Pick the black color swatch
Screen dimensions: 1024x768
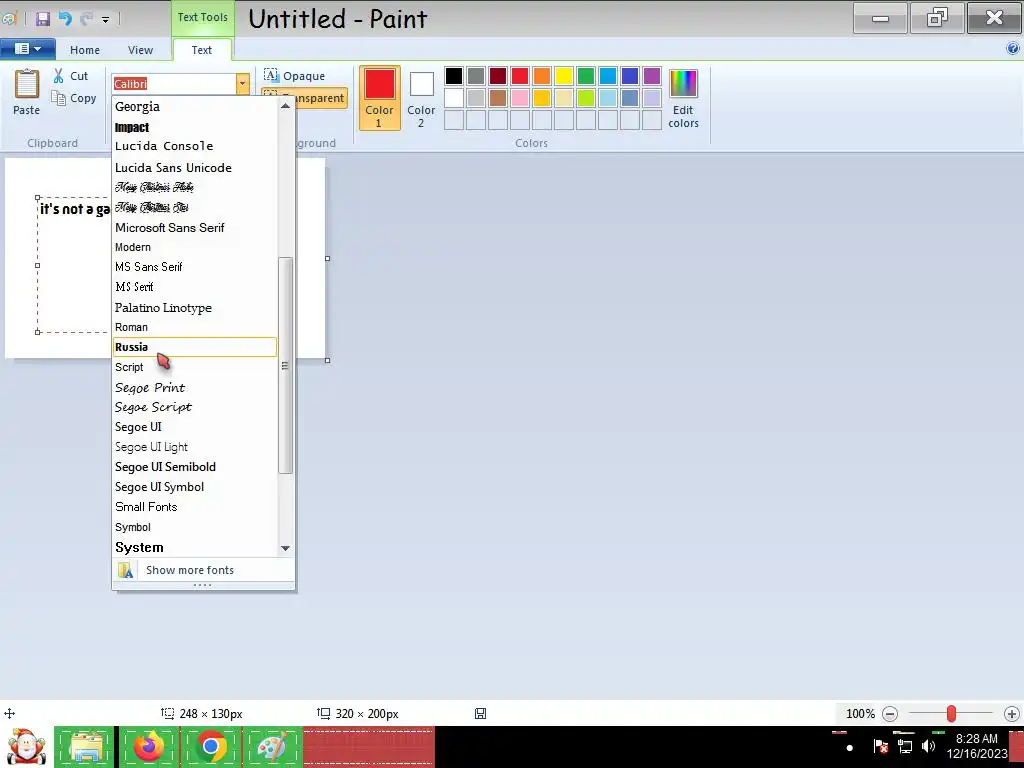pos(454,76)
